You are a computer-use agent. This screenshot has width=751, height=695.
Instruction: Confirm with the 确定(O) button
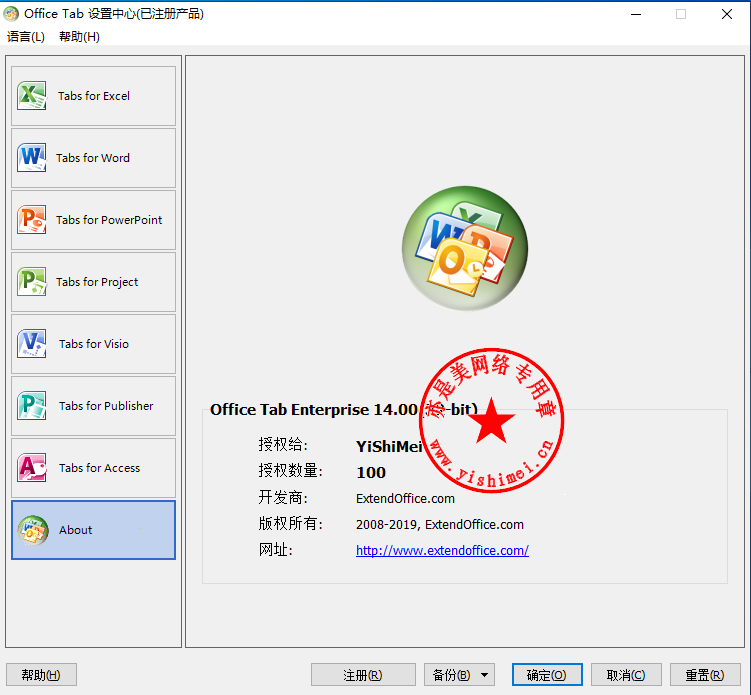(547, 675)
